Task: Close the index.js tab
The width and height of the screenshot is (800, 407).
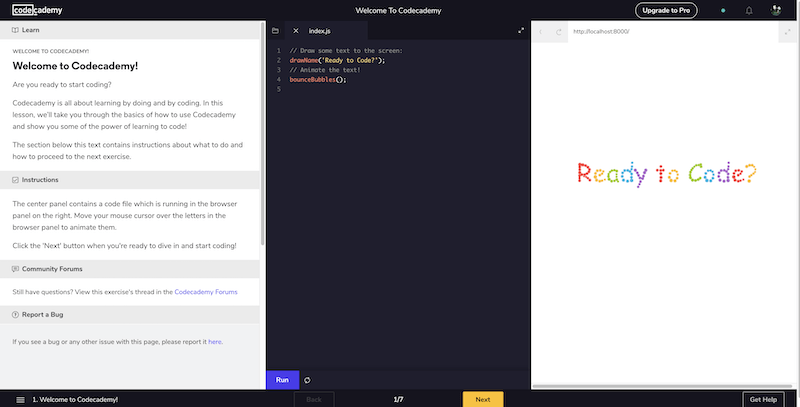Action: (x=295, y=31)
